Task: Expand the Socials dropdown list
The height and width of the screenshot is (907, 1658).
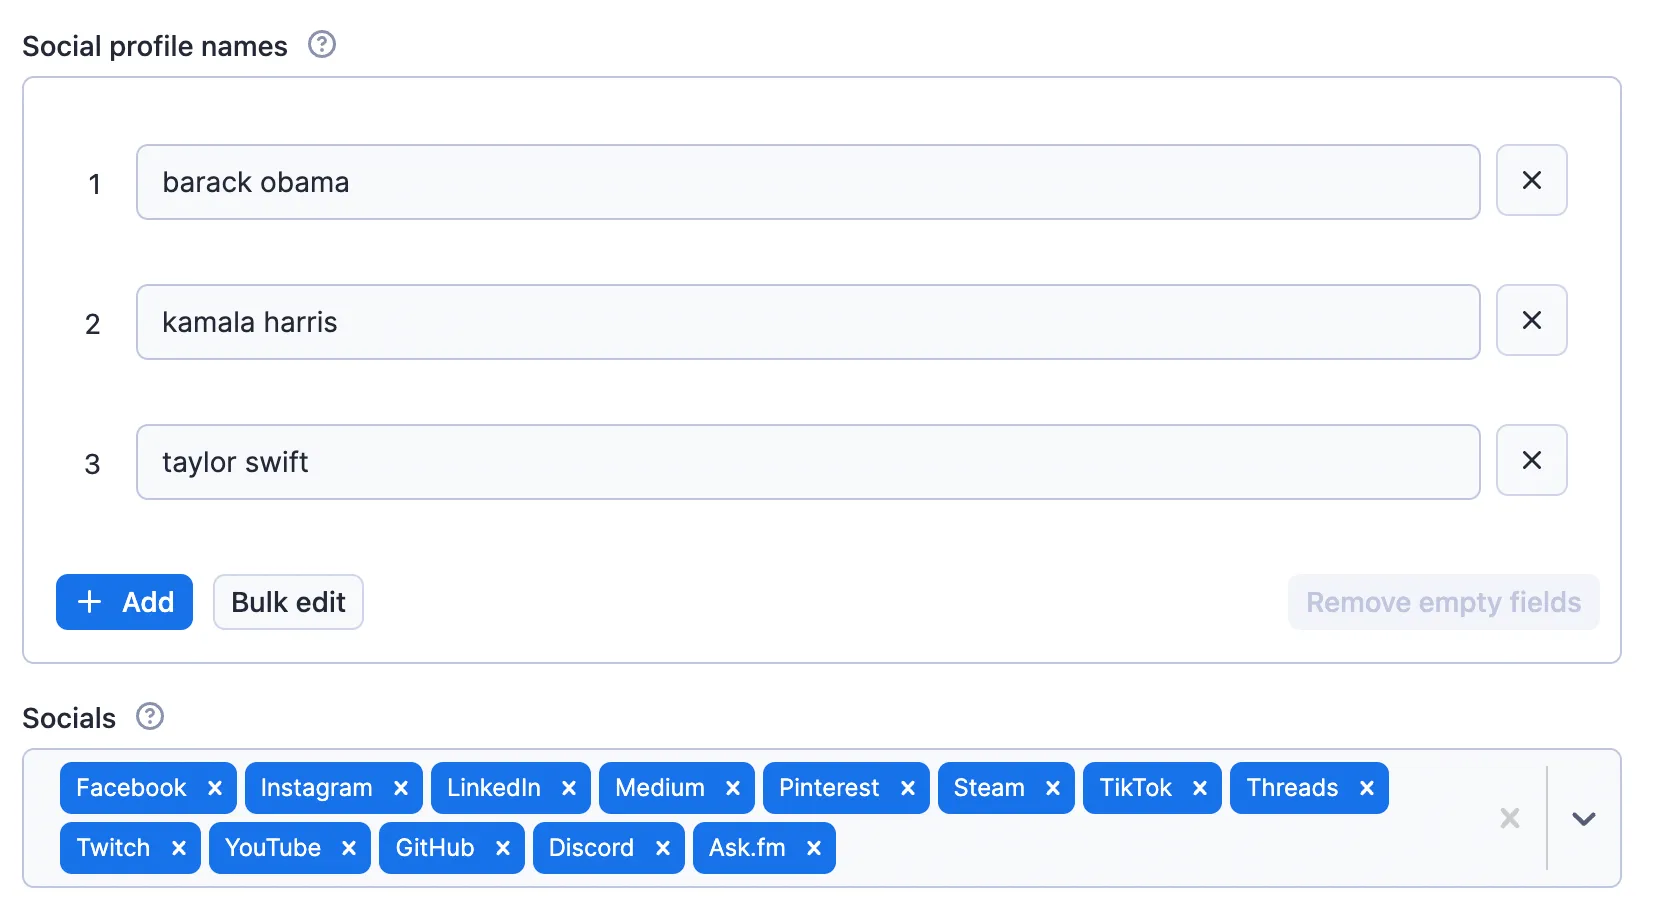Action: click(x=1584, y=818)
